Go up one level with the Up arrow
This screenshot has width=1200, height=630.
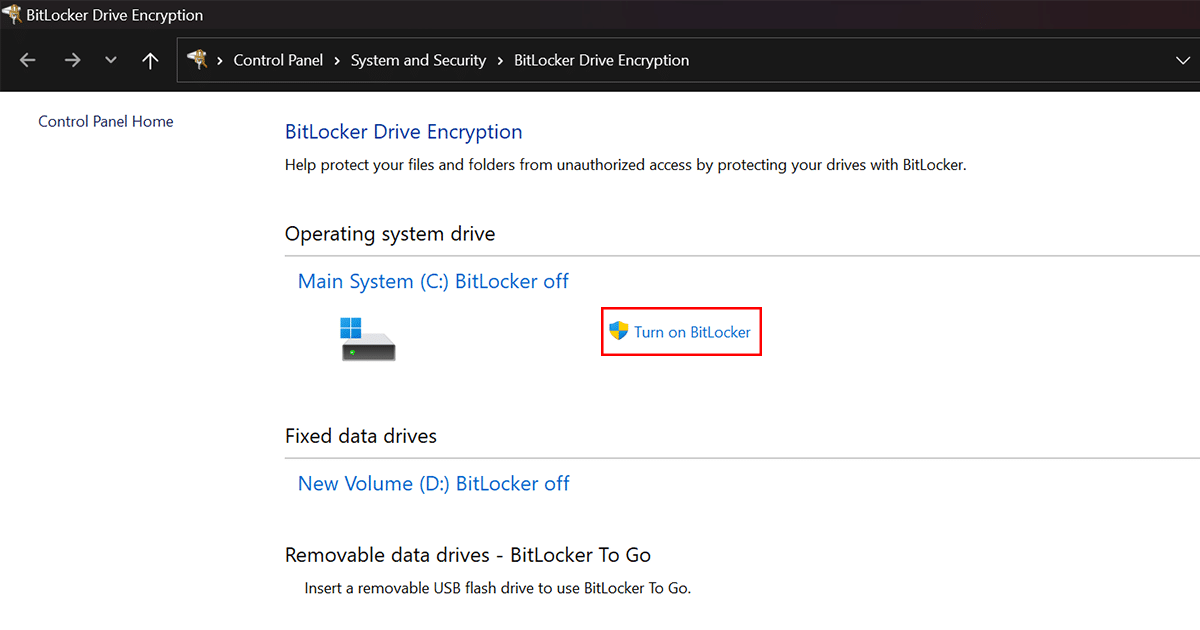150,61
